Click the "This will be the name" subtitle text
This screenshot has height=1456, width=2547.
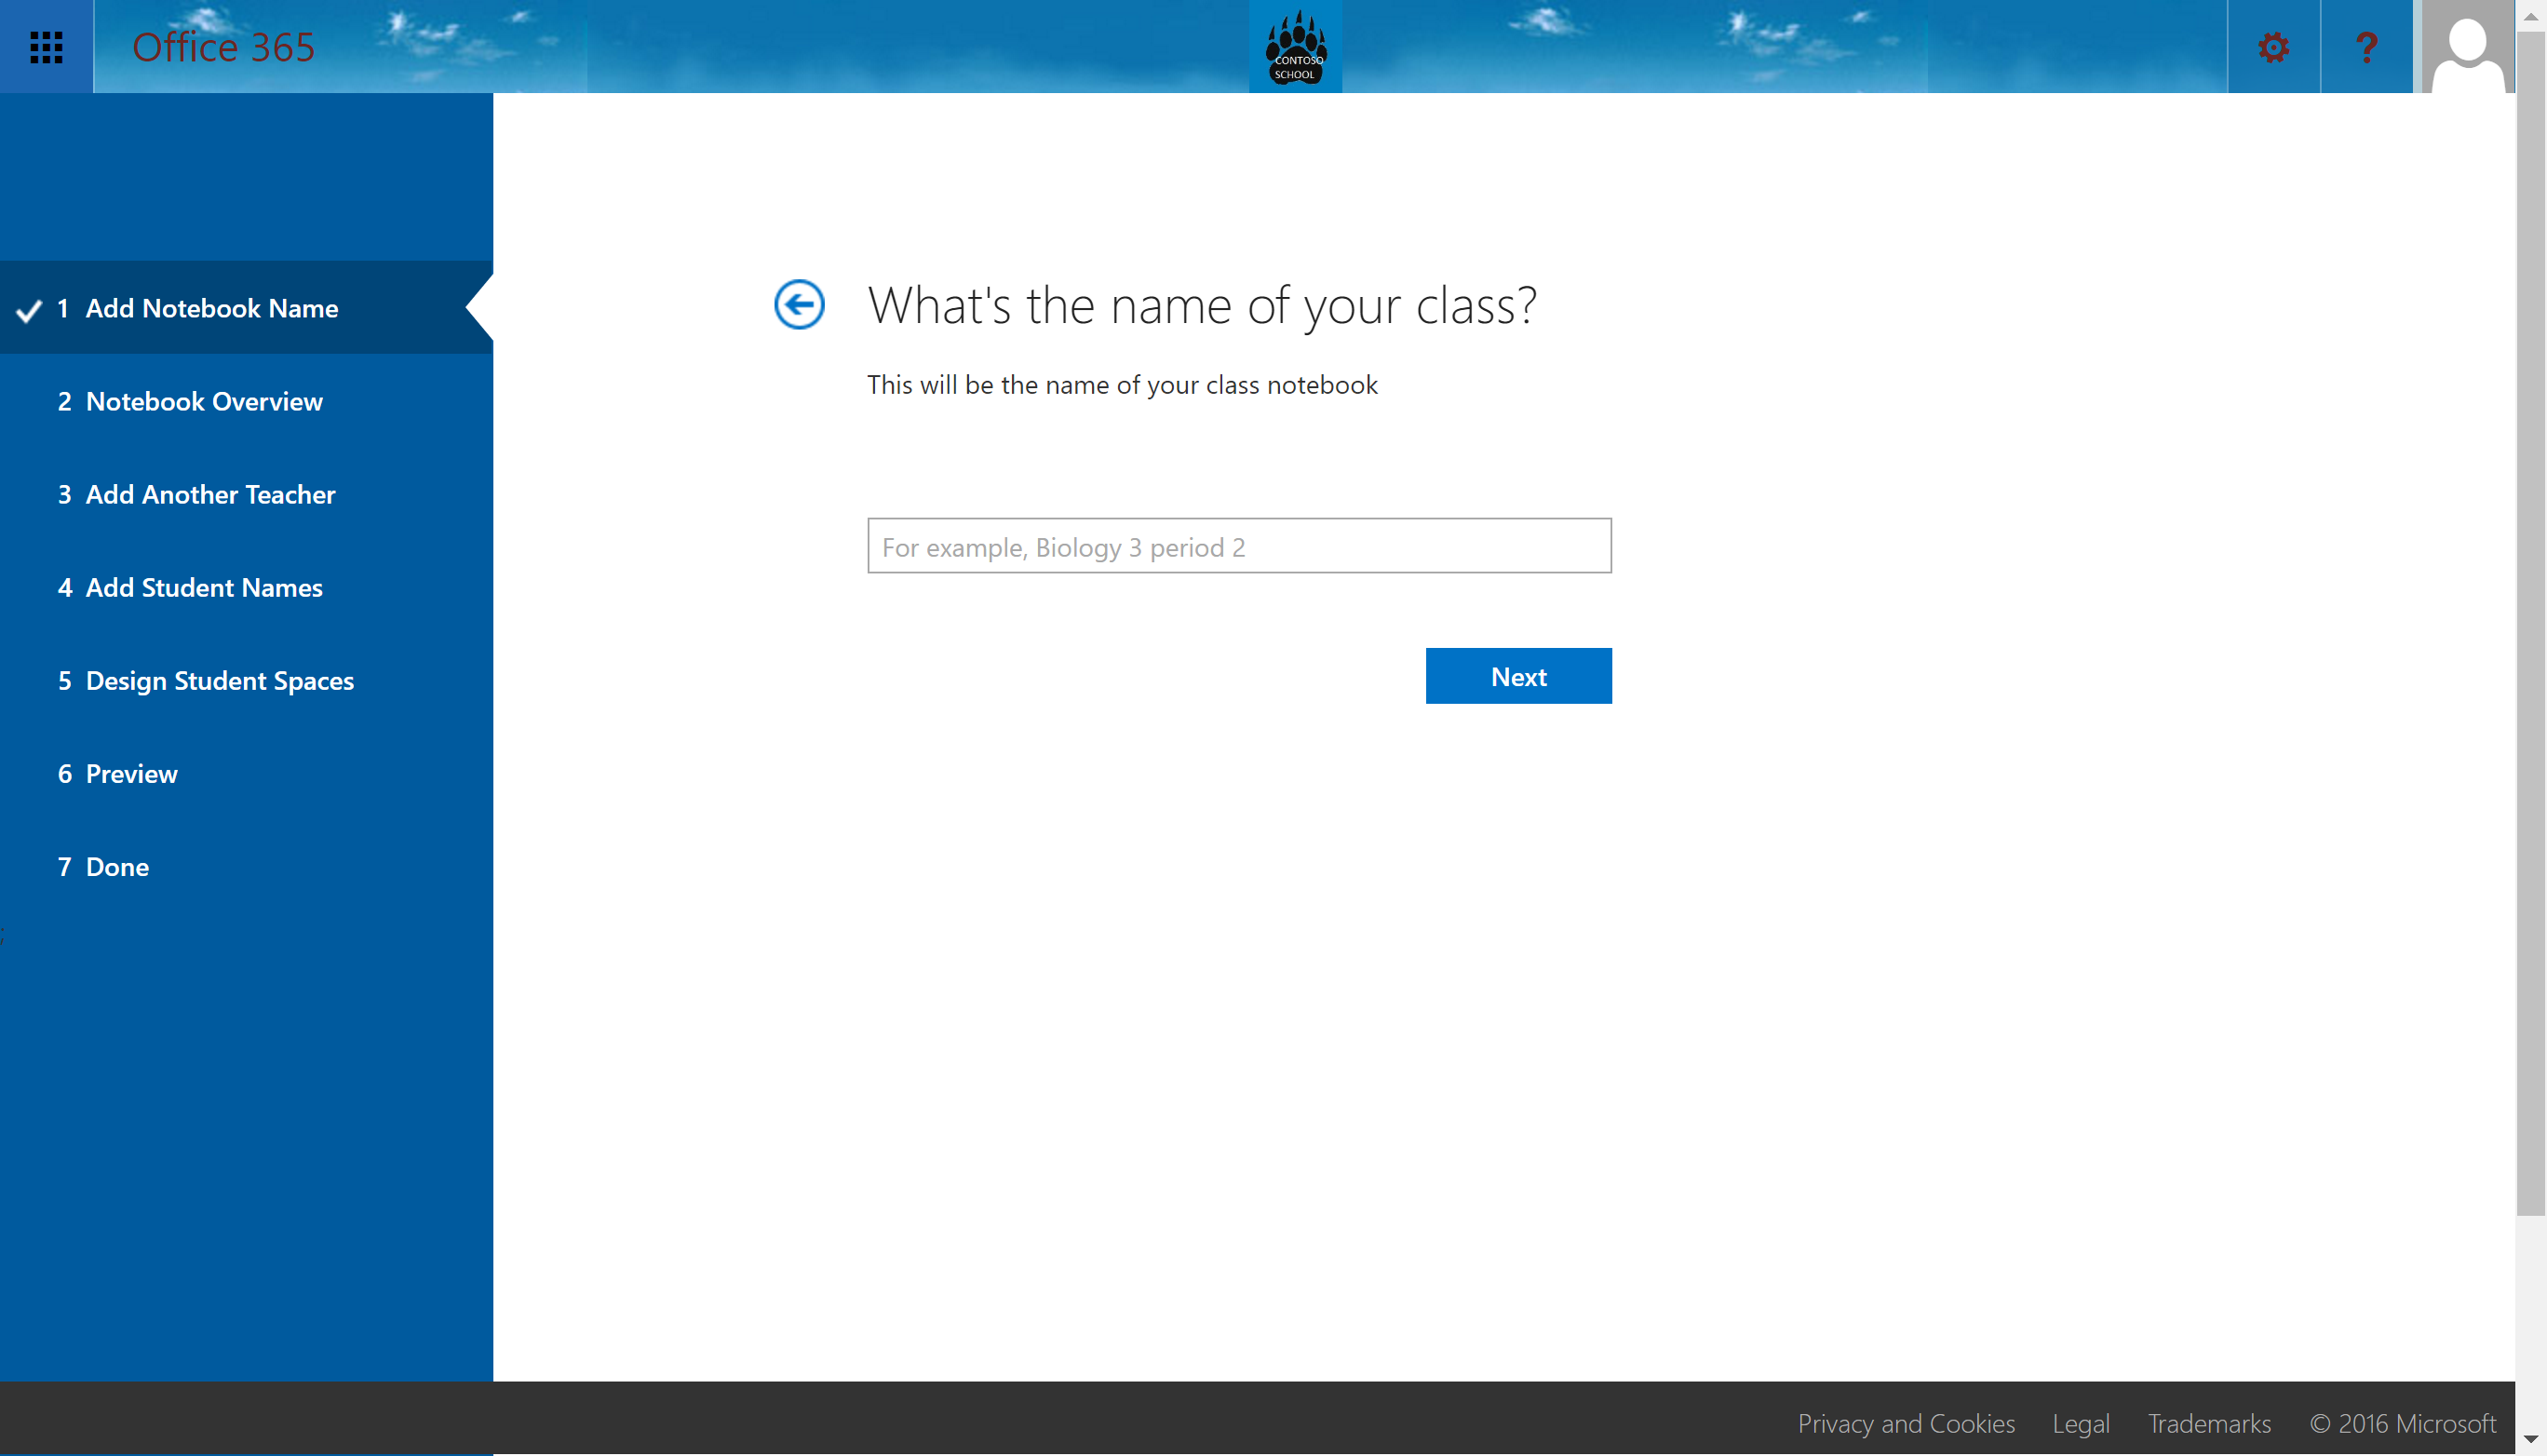coord(1122,385)
